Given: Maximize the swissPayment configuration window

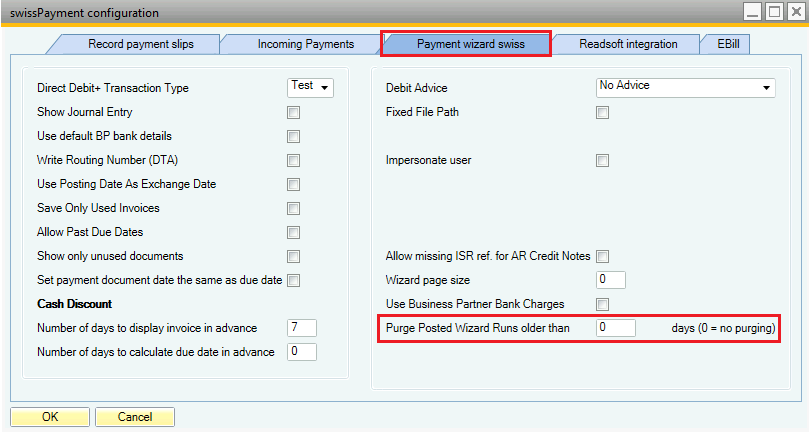Looking at the screenshot, I should [x=774, y=12].
